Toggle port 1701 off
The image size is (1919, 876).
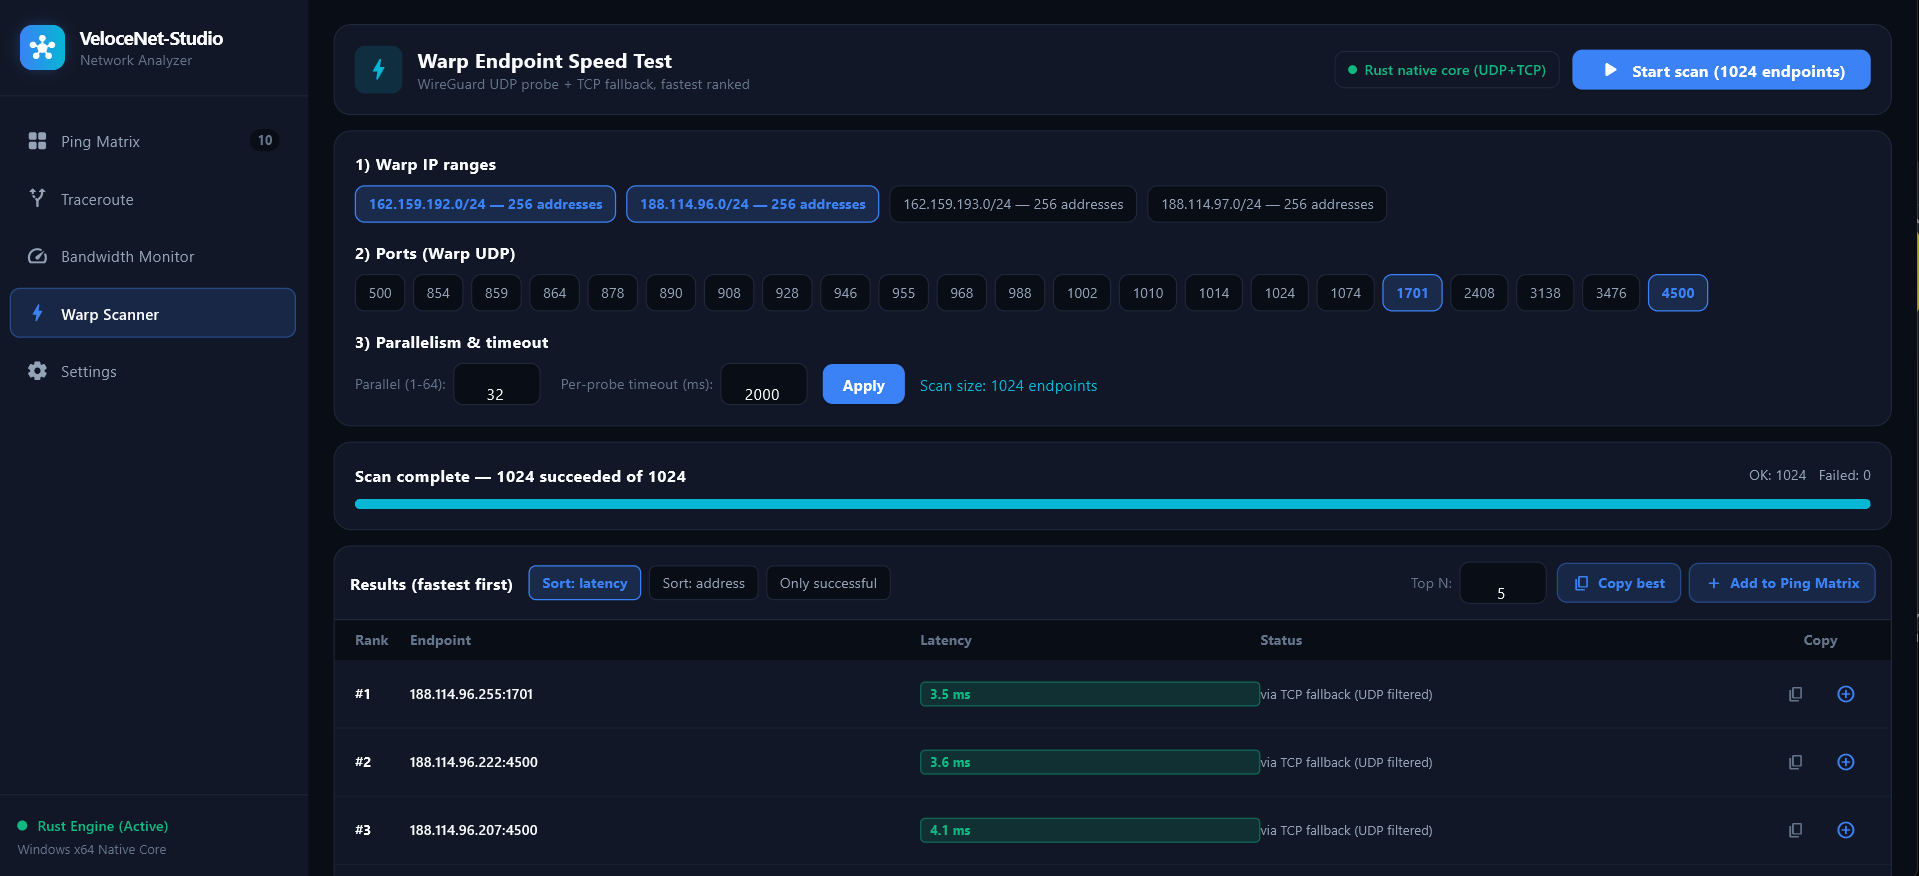(x=1412, y=293)
